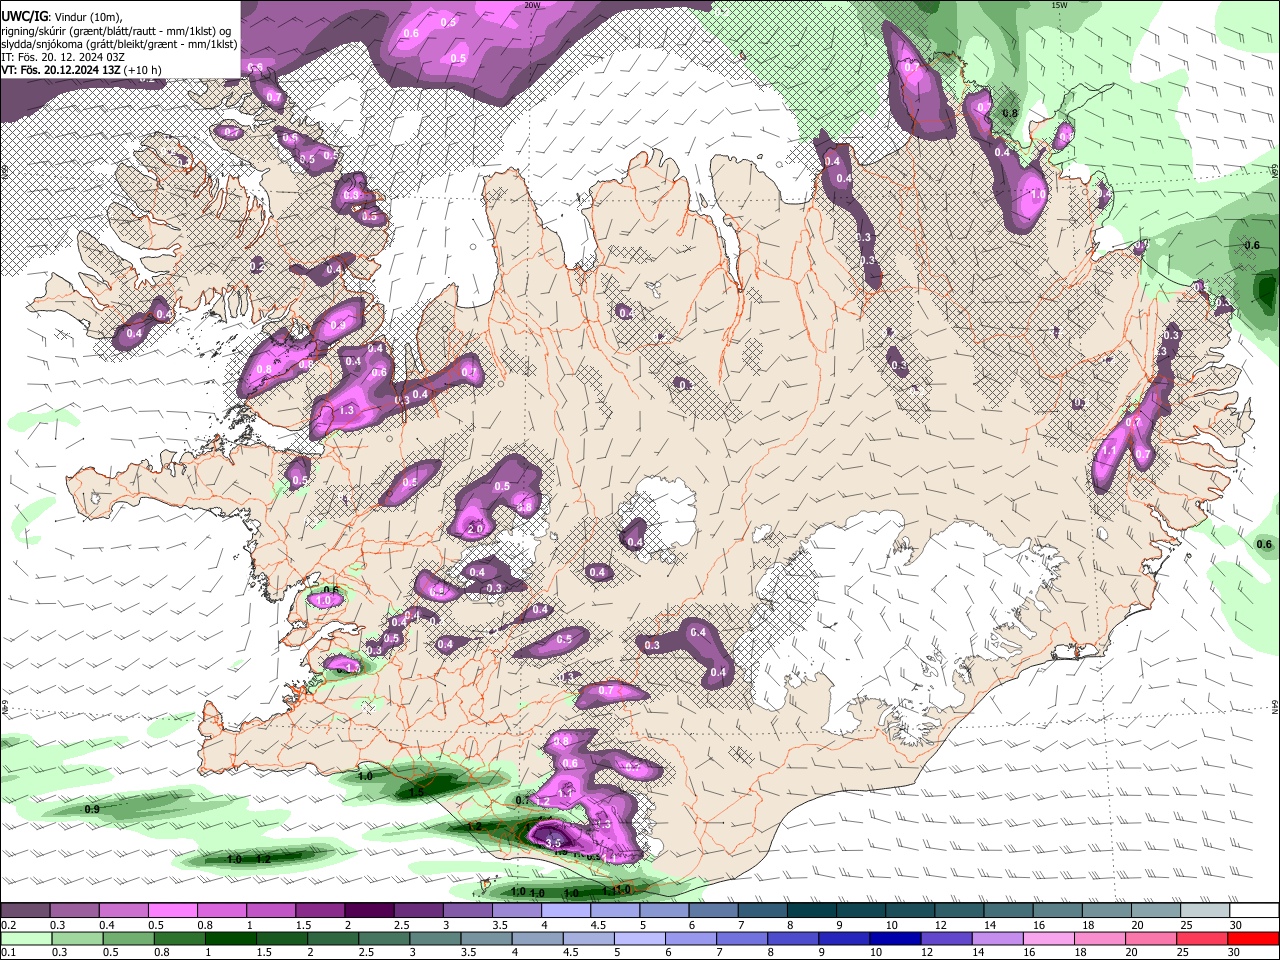Click the '18' tick label on snow scale
The width and height of the screenshot is (1280, 960).
[1087, 925]
